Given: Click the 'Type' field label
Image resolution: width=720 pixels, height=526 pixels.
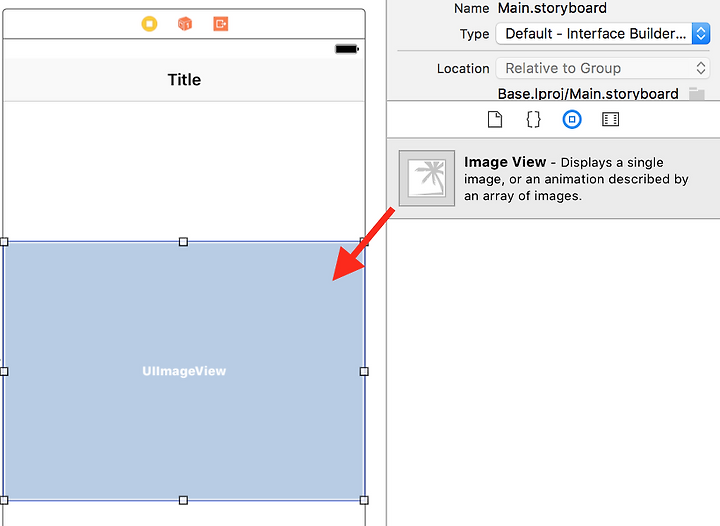Looking at the screenshot, I should 474,34.
